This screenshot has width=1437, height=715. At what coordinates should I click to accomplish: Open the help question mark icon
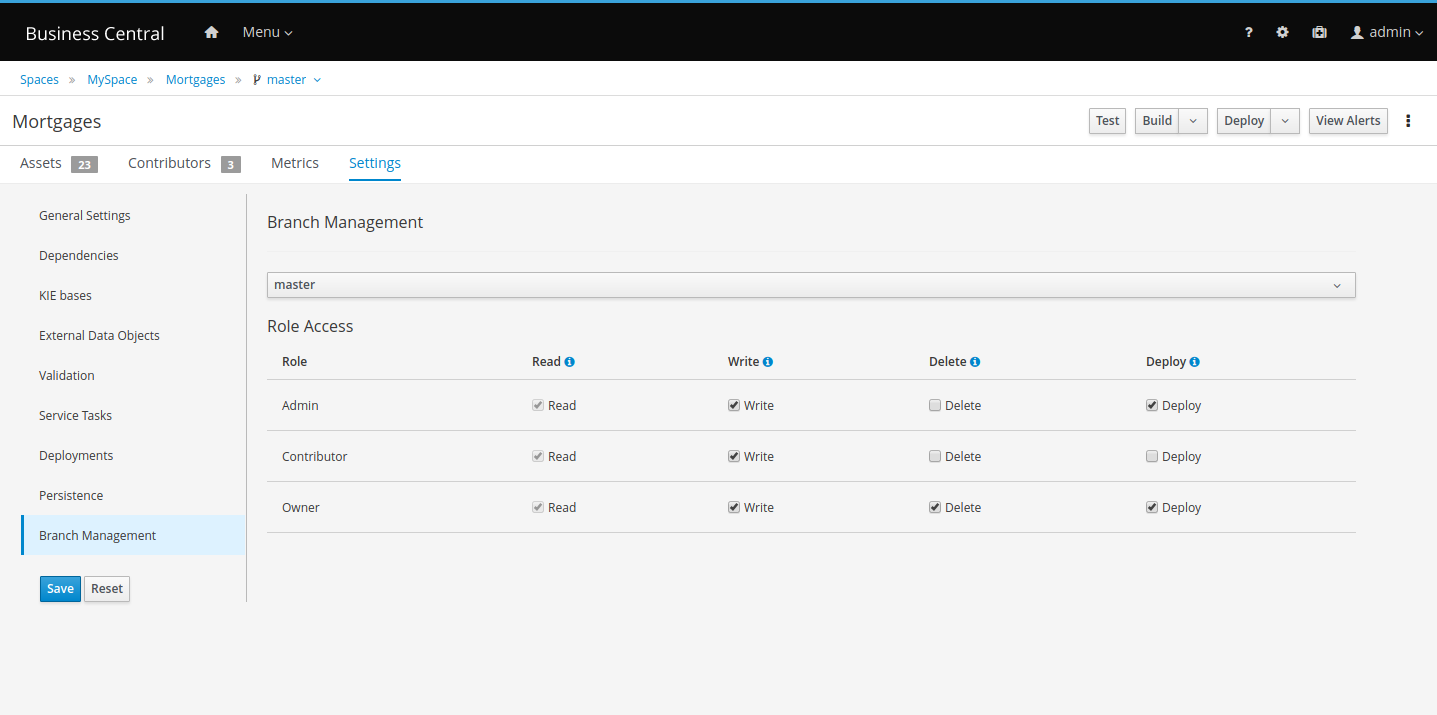(x=1248, y=32)
